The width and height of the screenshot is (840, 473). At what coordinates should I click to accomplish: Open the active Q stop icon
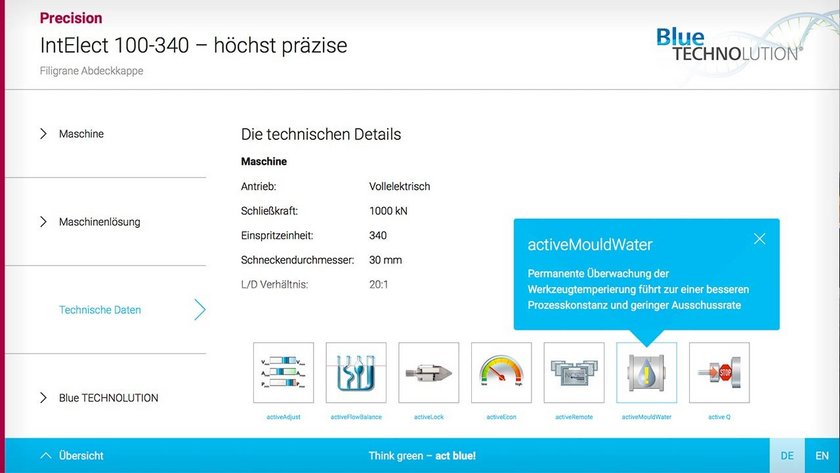coord(719,373)
